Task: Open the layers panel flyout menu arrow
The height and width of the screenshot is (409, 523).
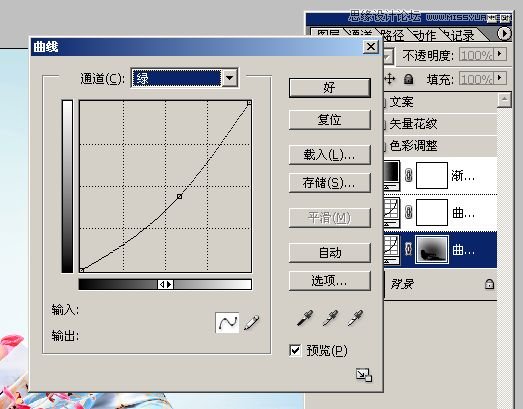Action: tap(504, 34)
